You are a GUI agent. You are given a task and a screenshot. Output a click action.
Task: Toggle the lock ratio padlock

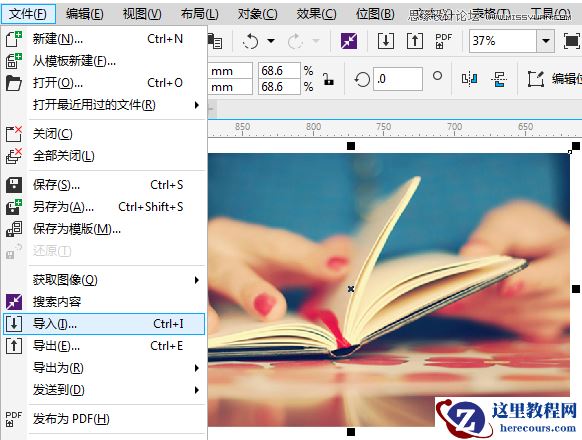(x=328, y=79)
